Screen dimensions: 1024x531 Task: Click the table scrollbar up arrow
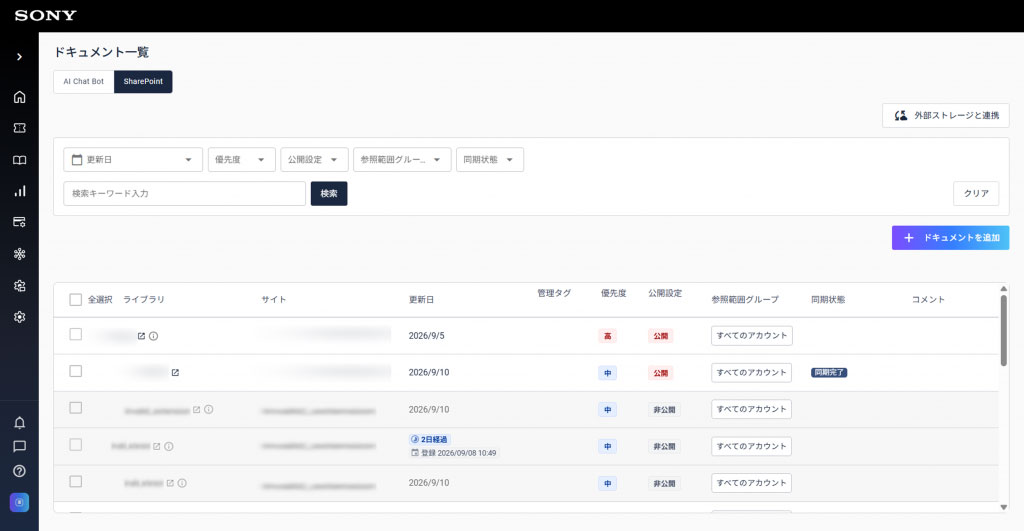click(1004, 289)
